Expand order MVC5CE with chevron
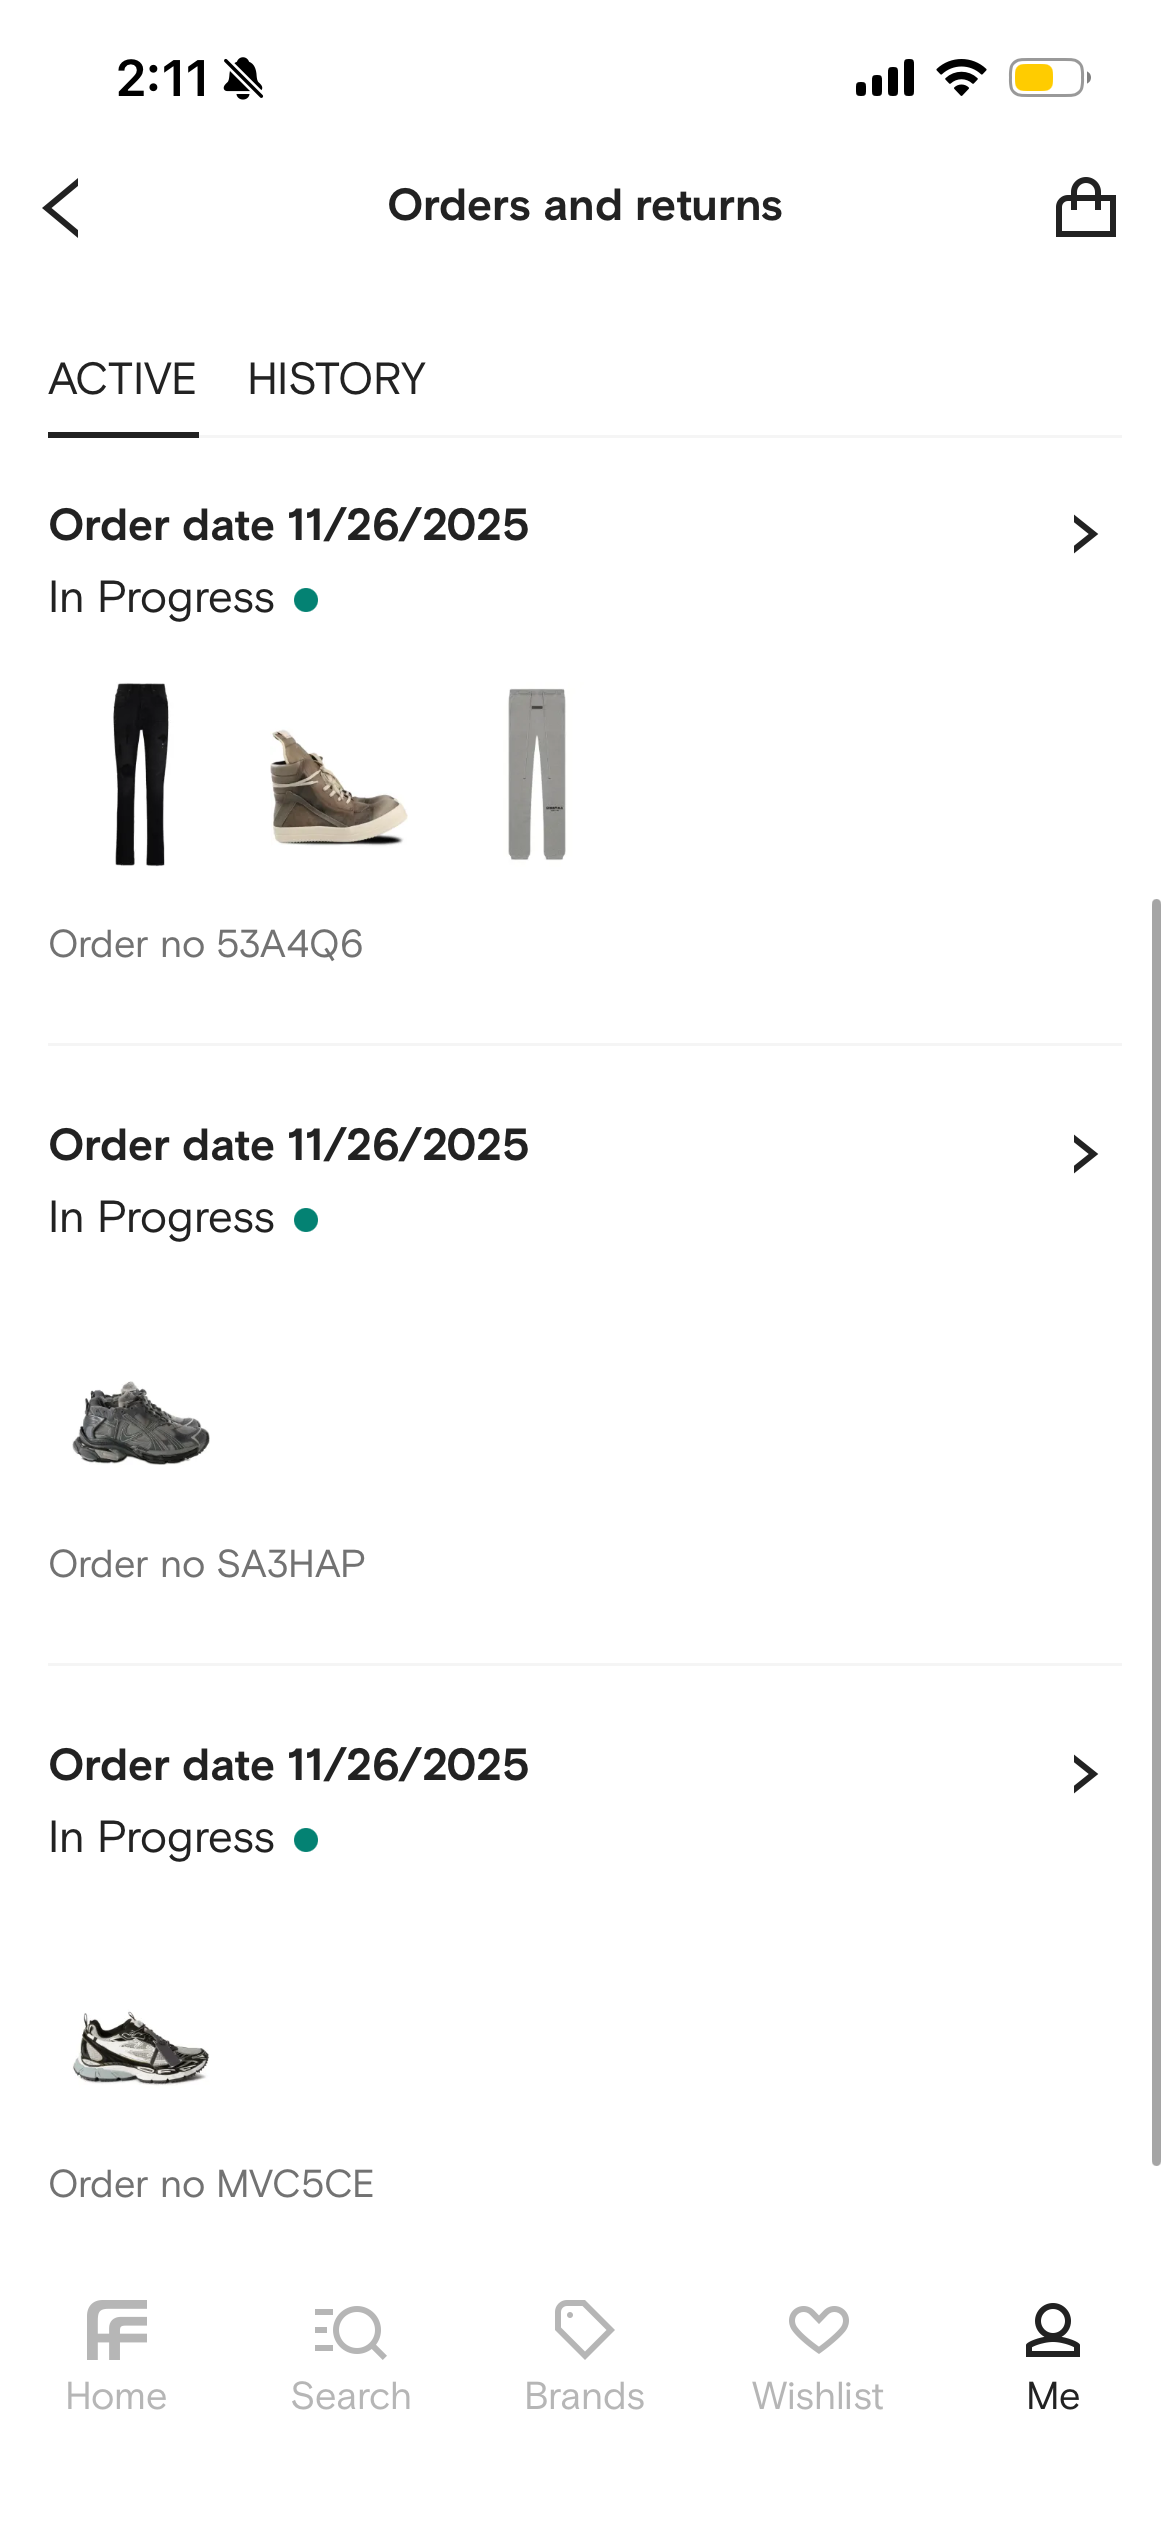This screenshot has height=2532, width=1170. coord(1084,1774)
